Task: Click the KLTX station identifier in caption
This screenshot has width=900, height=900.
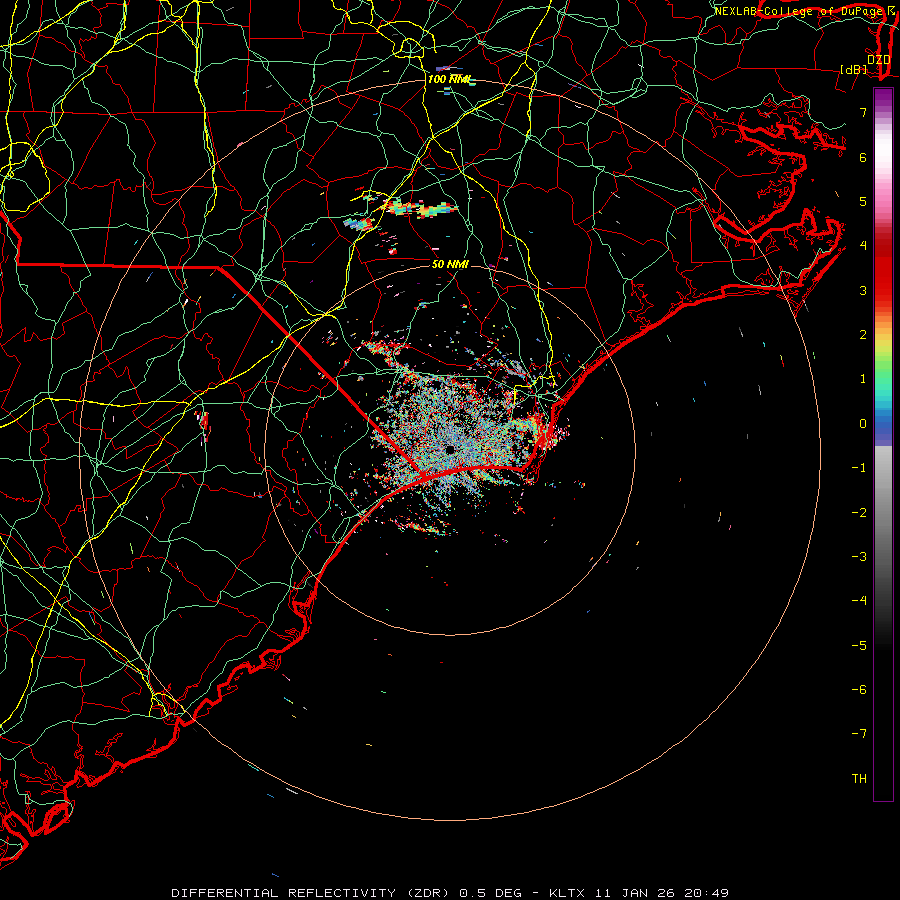Action: coord(567,893)
